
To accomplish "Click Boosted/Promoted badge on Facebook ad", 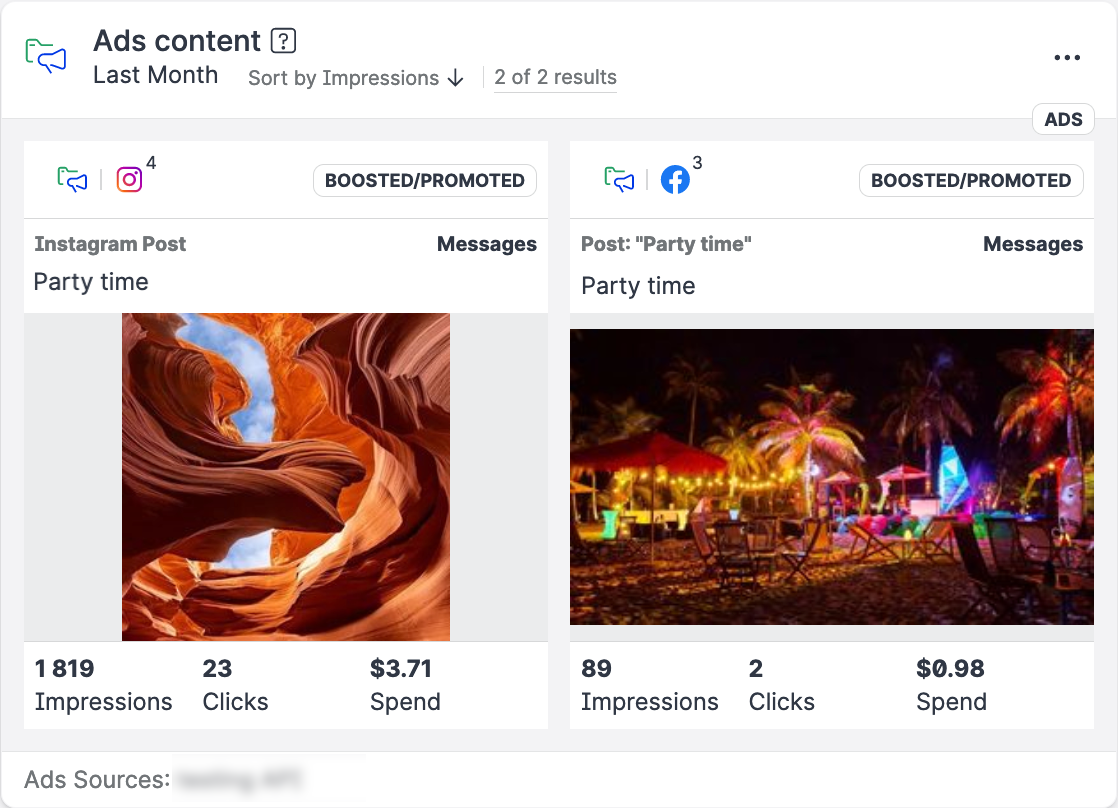I will pyautogui.click(x=971, y=181).
